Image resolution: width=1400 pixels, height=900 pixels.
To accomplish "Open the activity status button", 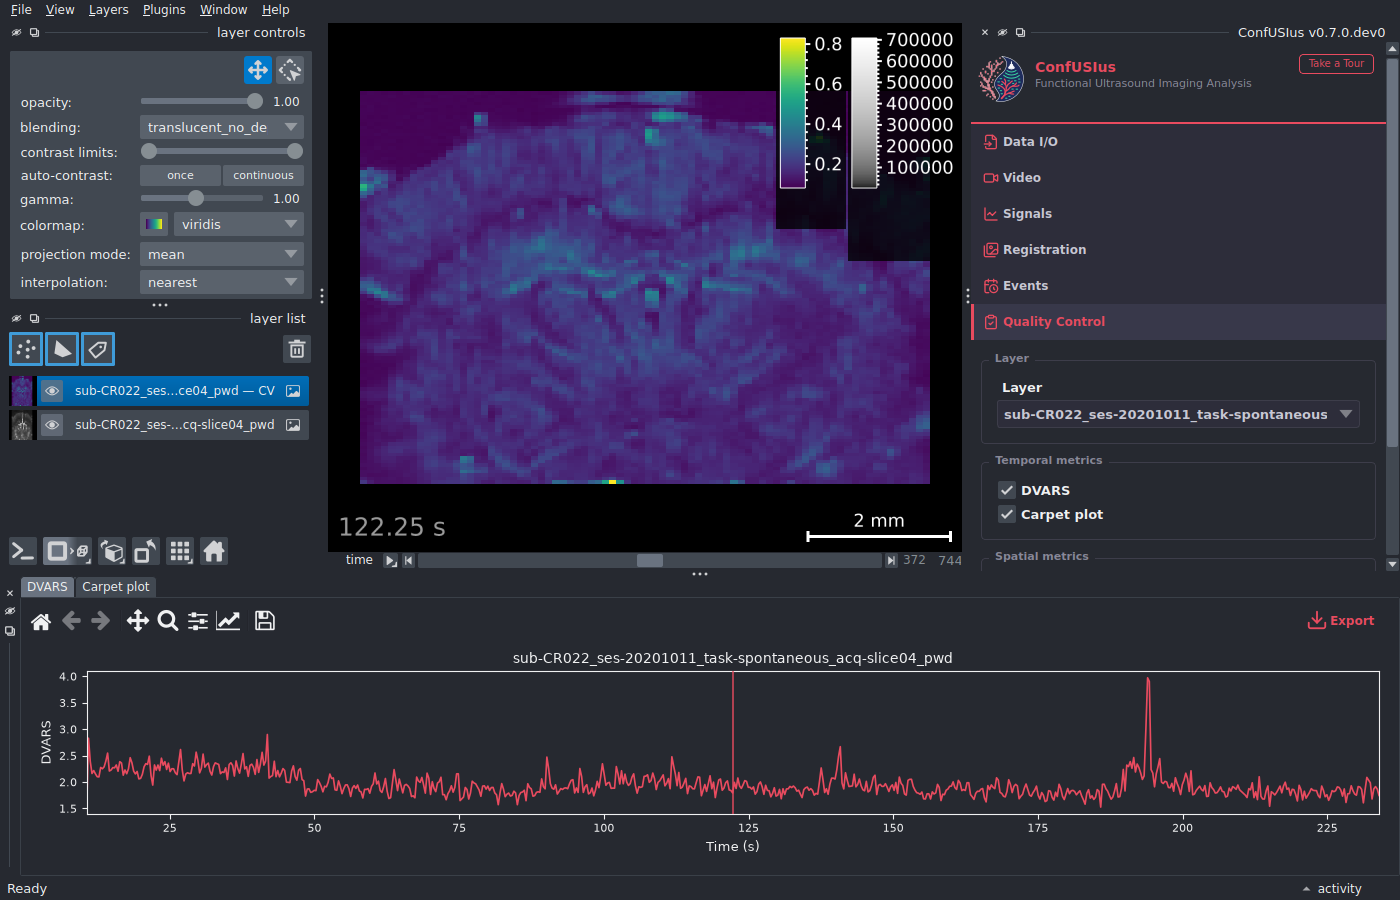I will tap(1332, 889).
